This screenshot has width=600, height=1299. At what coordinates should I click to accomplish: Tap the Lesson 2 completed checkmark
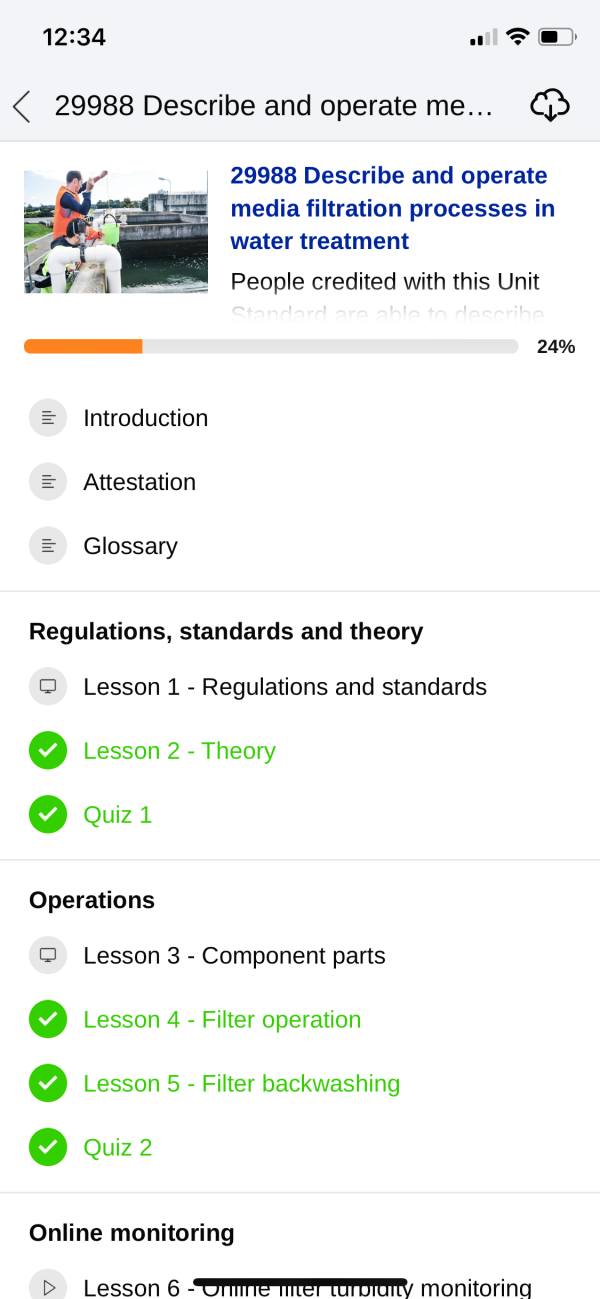tap(48, 751)
